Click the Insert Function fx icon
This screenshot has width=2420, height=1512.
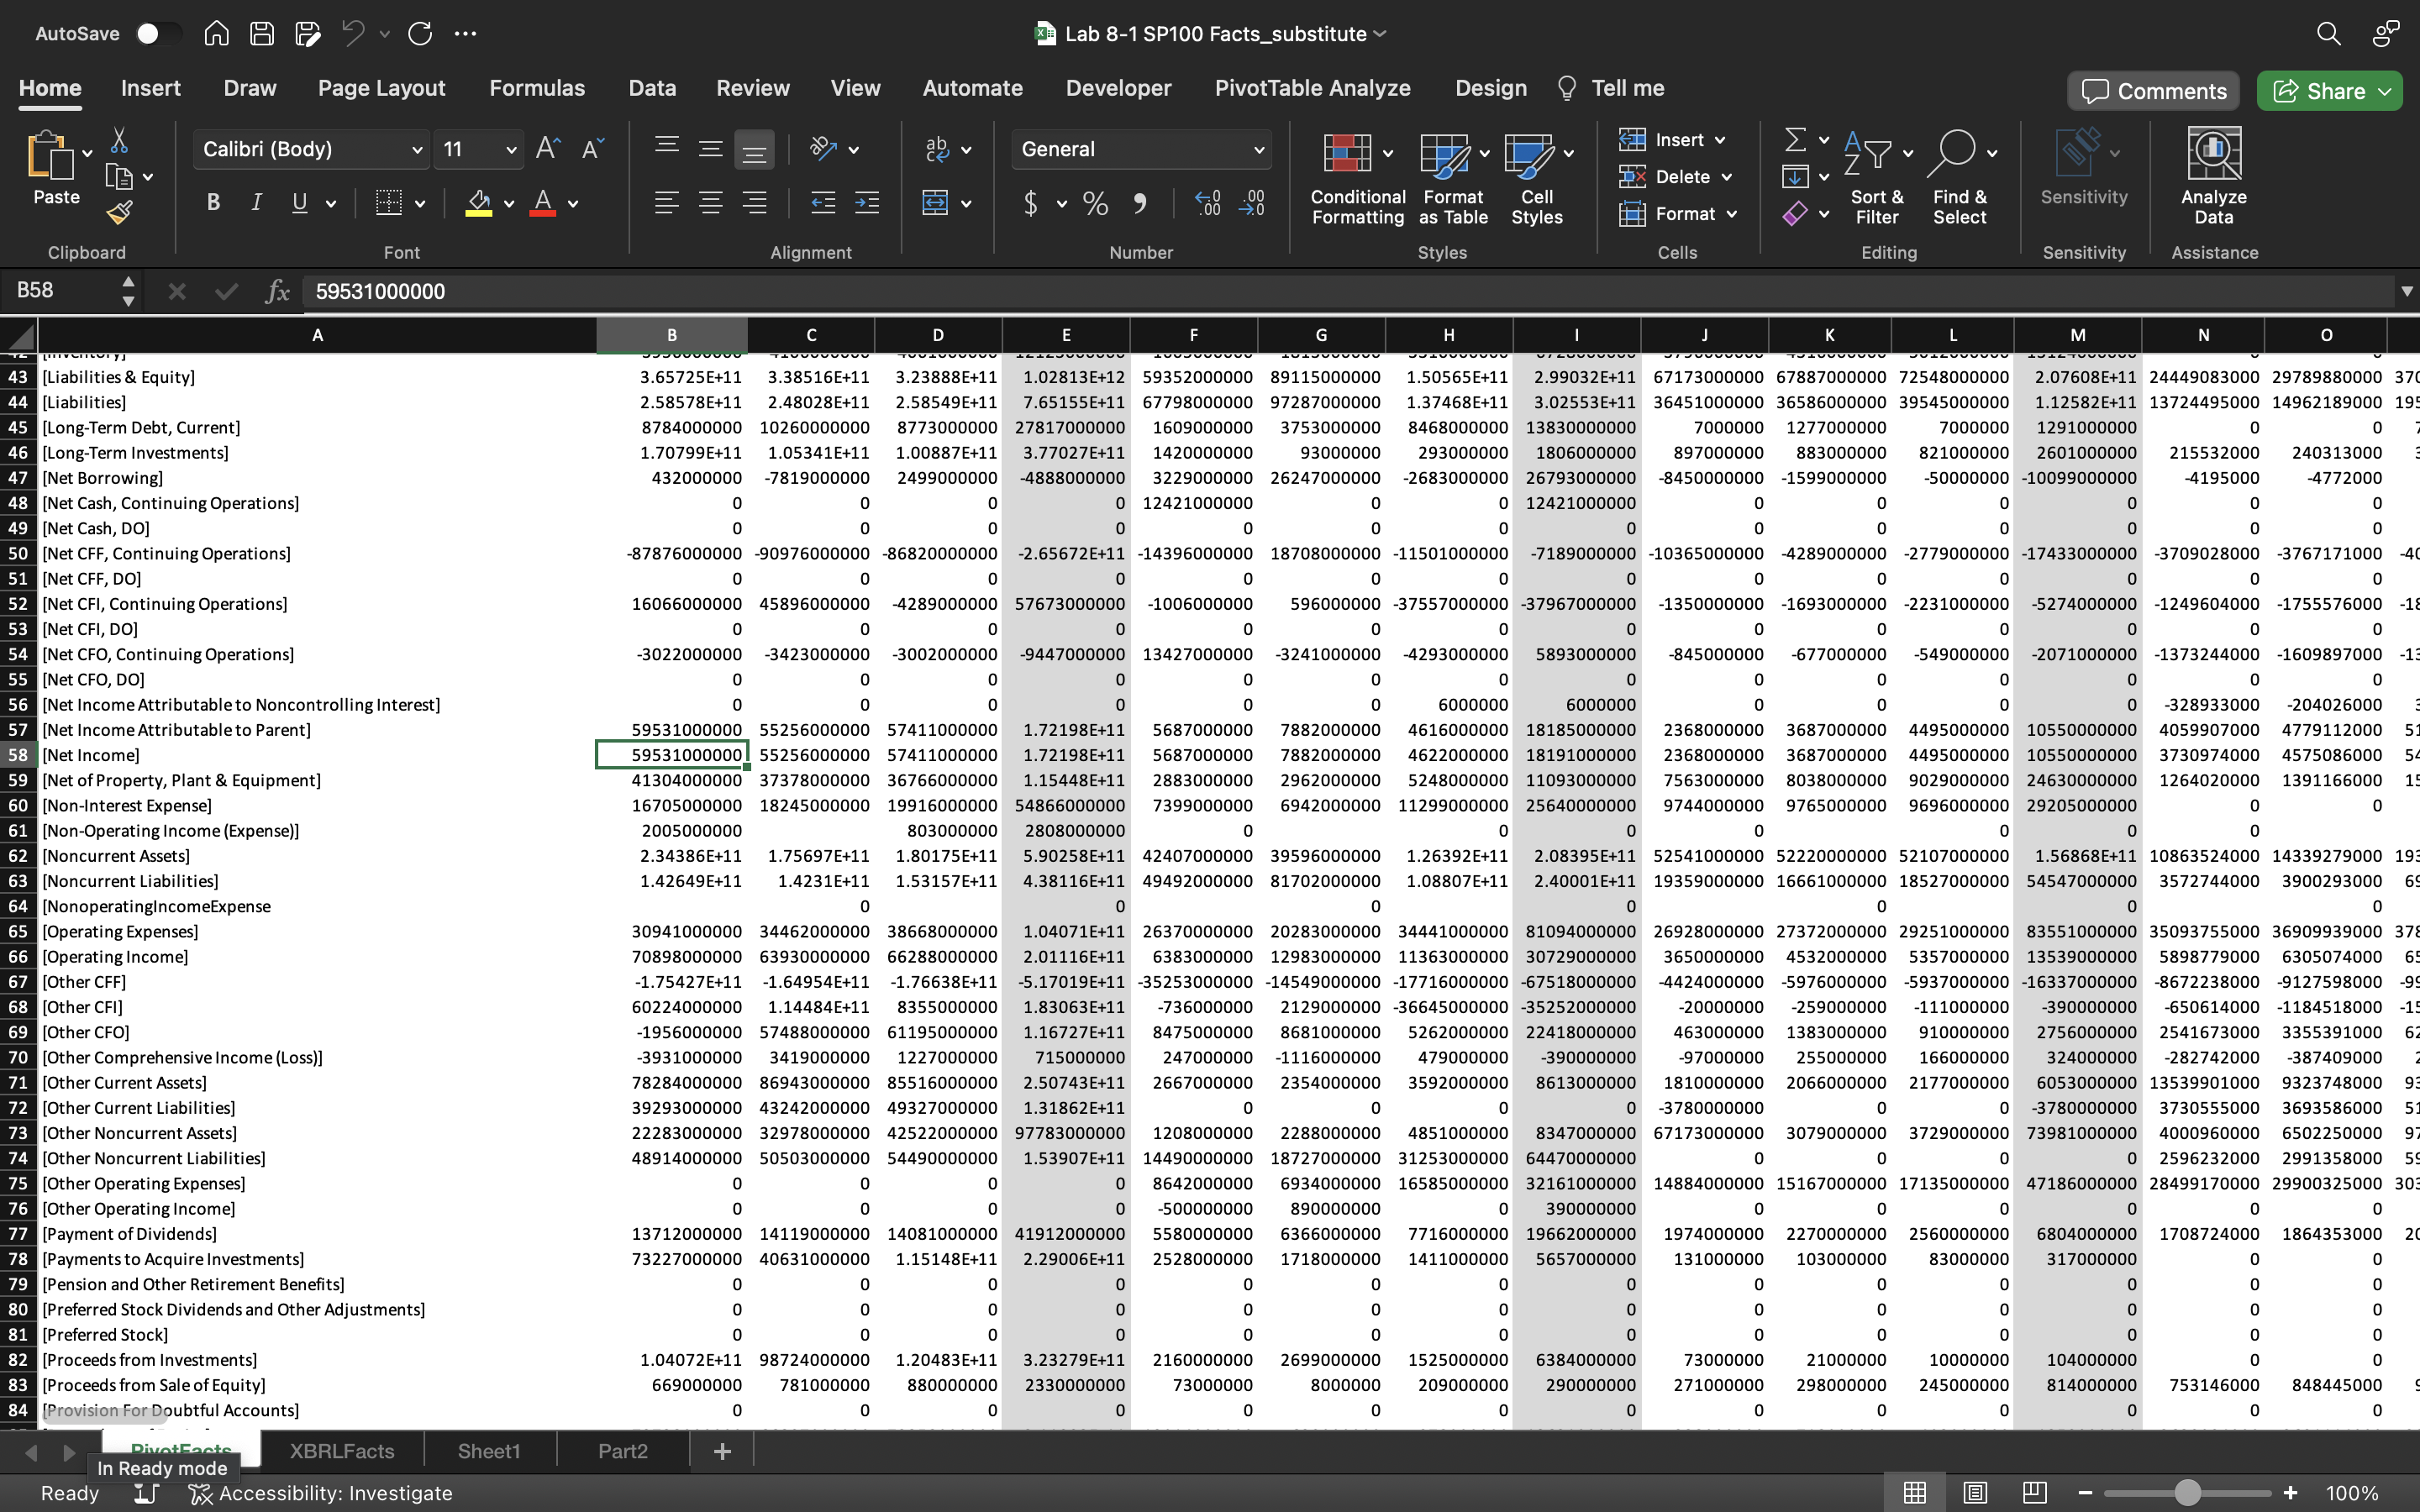pos(277,292)
